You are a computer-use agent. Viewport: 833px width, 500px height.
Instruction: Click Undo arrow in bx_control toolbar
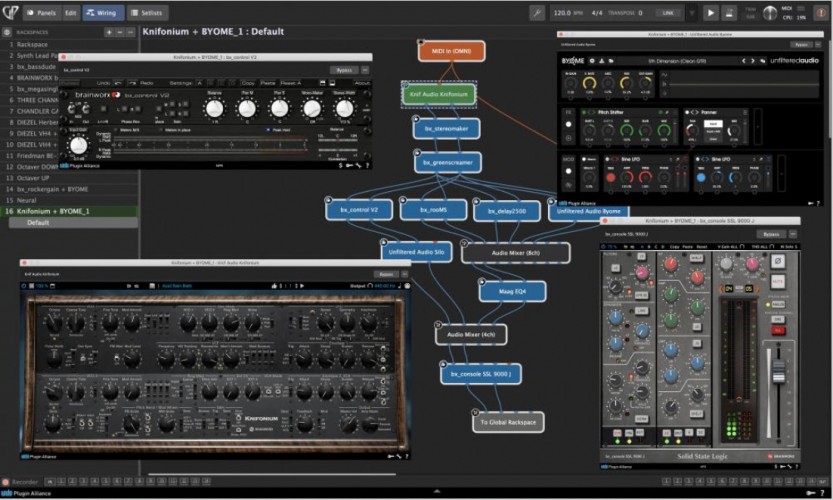click(118, 83)
